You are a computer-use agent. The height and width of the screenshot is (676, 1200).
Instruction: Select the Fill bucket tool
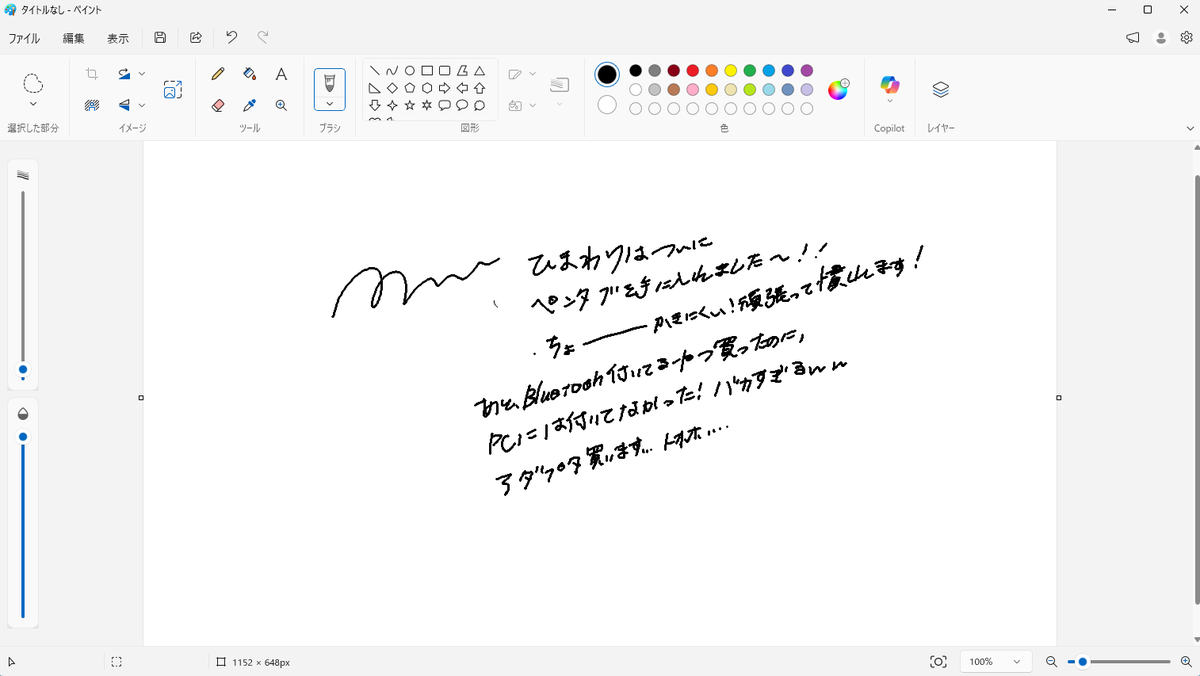pyautogui.click(x=250, y=73)
